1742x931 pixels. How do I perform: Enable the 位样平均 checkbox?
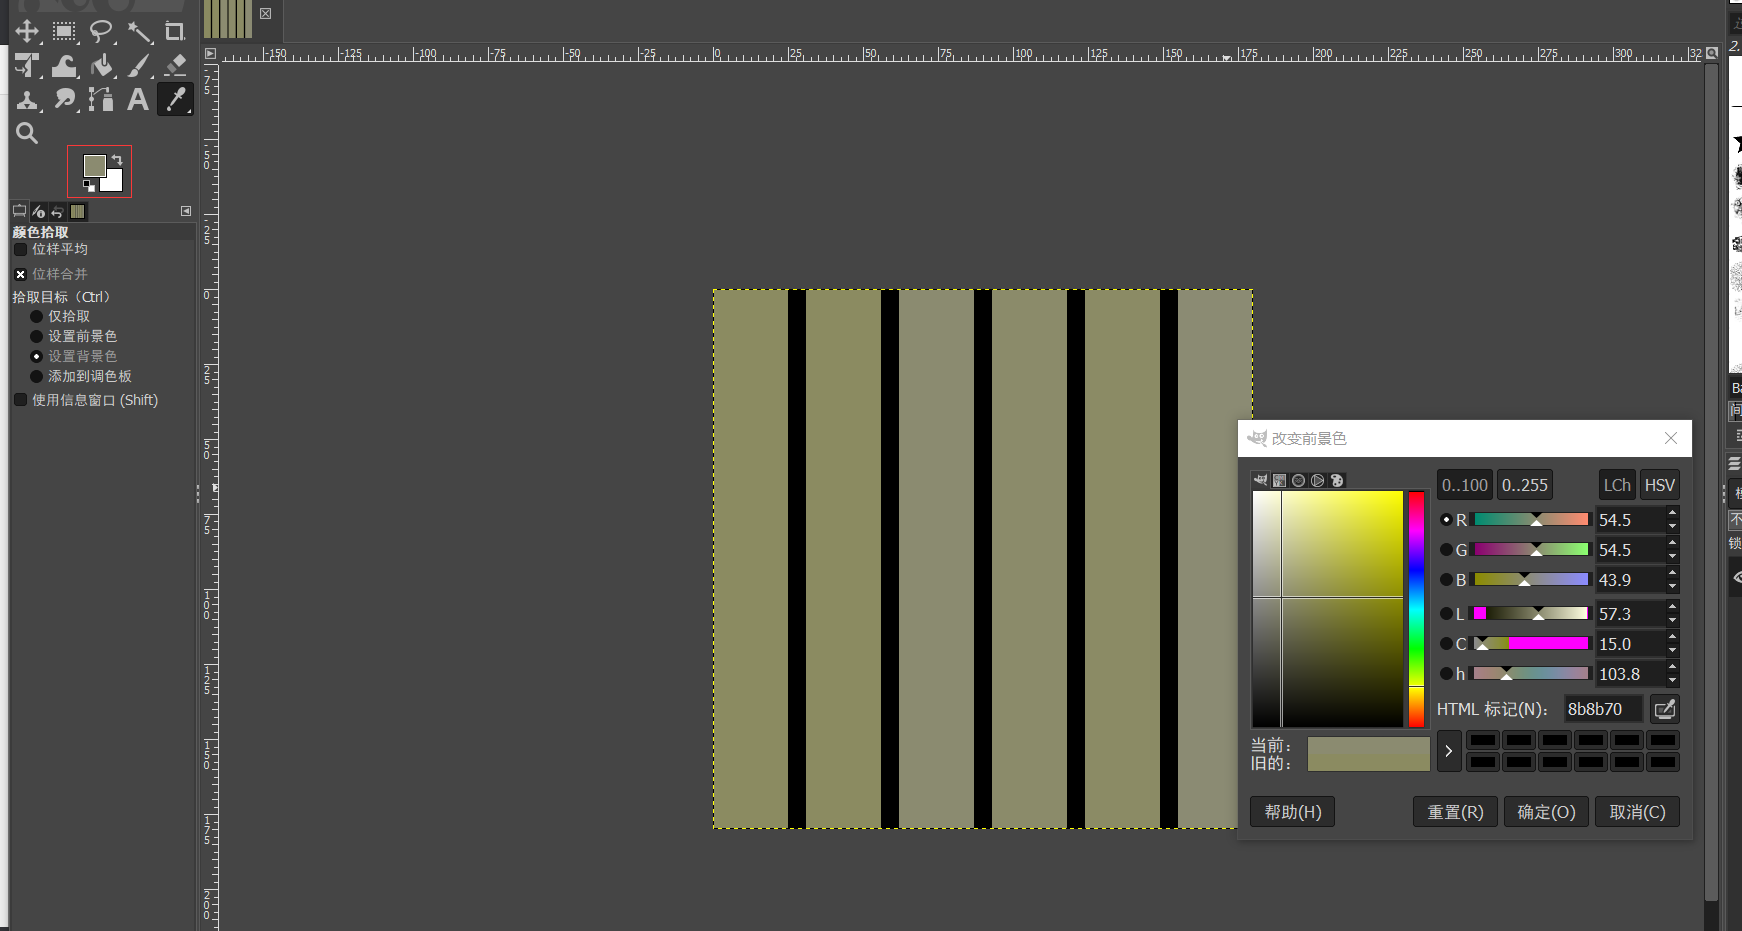pos(20,249)
